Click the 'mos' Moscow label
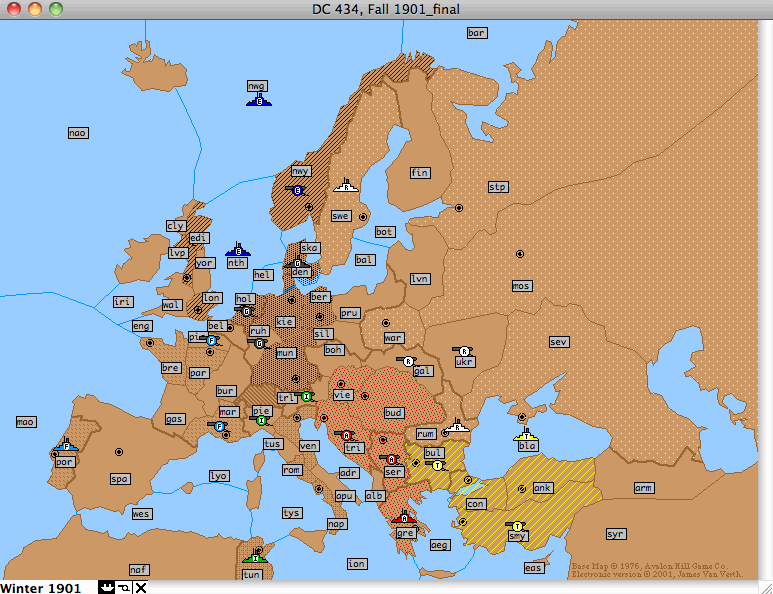 tap(522, 286)
